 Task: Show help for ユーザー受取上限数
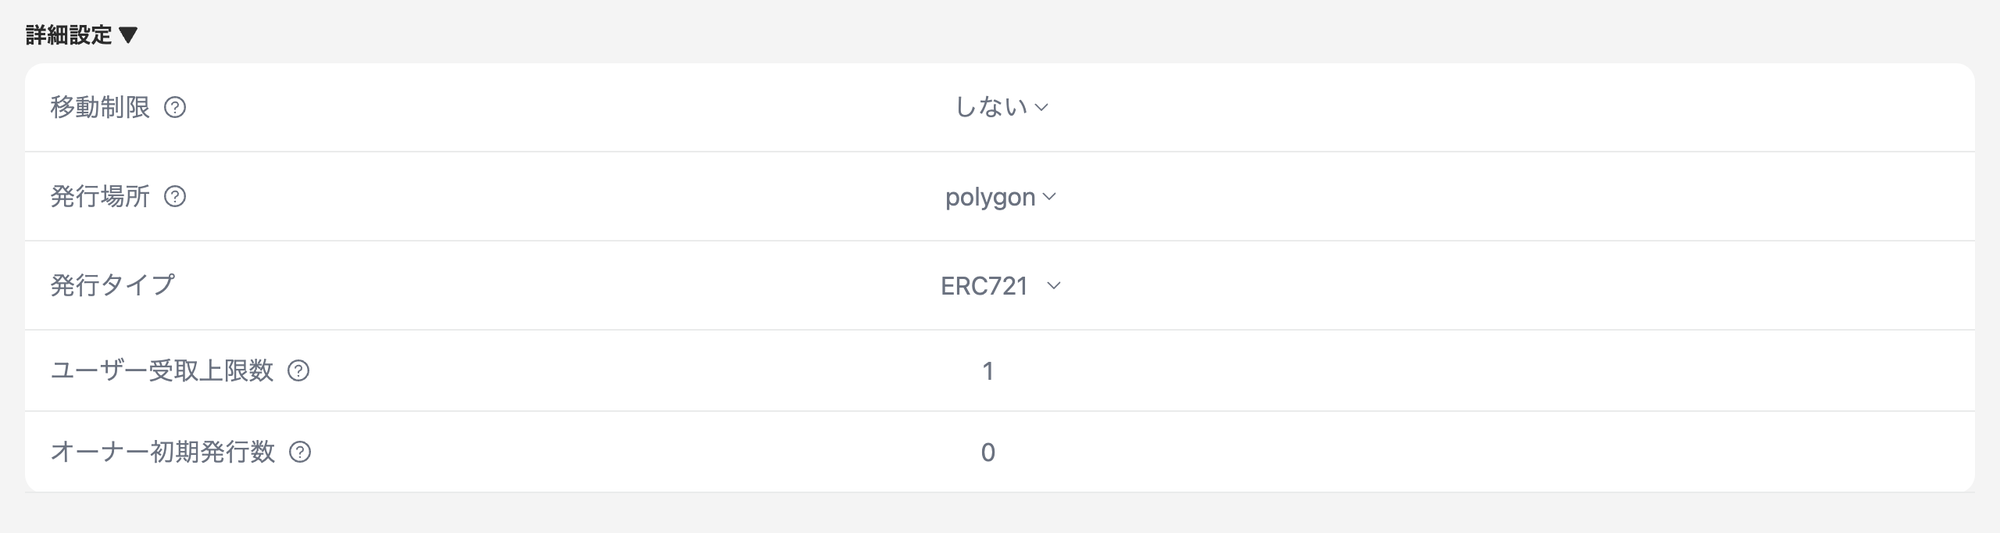(298, 371)
